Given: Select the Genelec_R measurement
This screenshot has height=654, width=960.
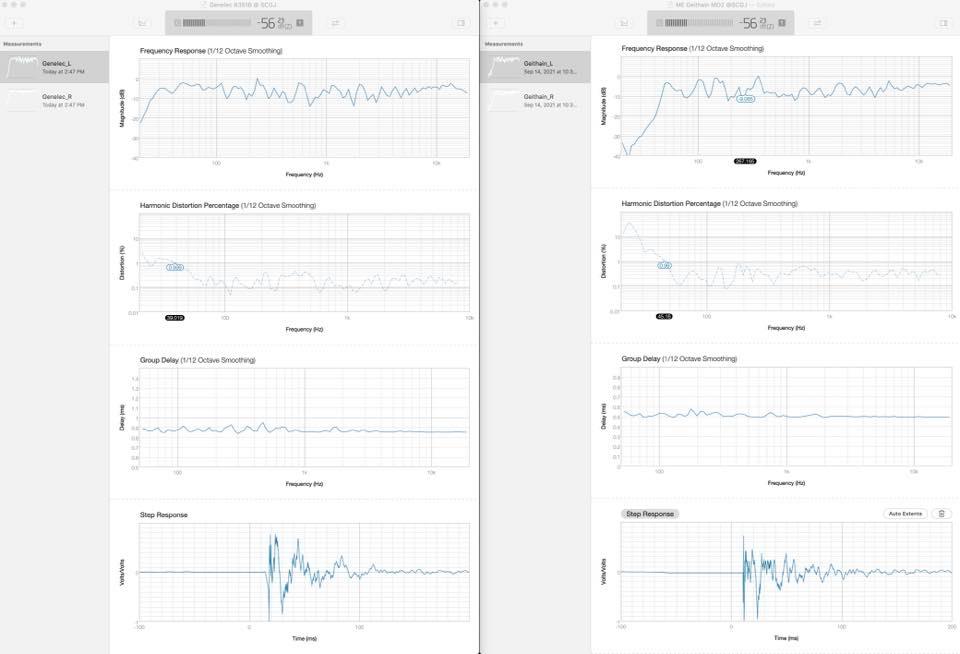Looking at the screenshot, I should pos(54,100).
